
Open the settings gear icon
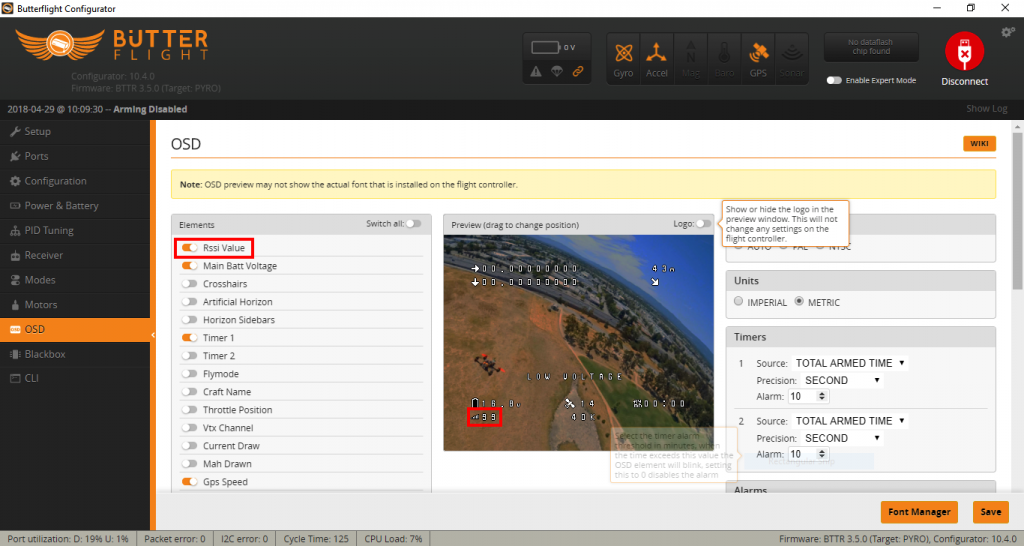pos(1007,33)
